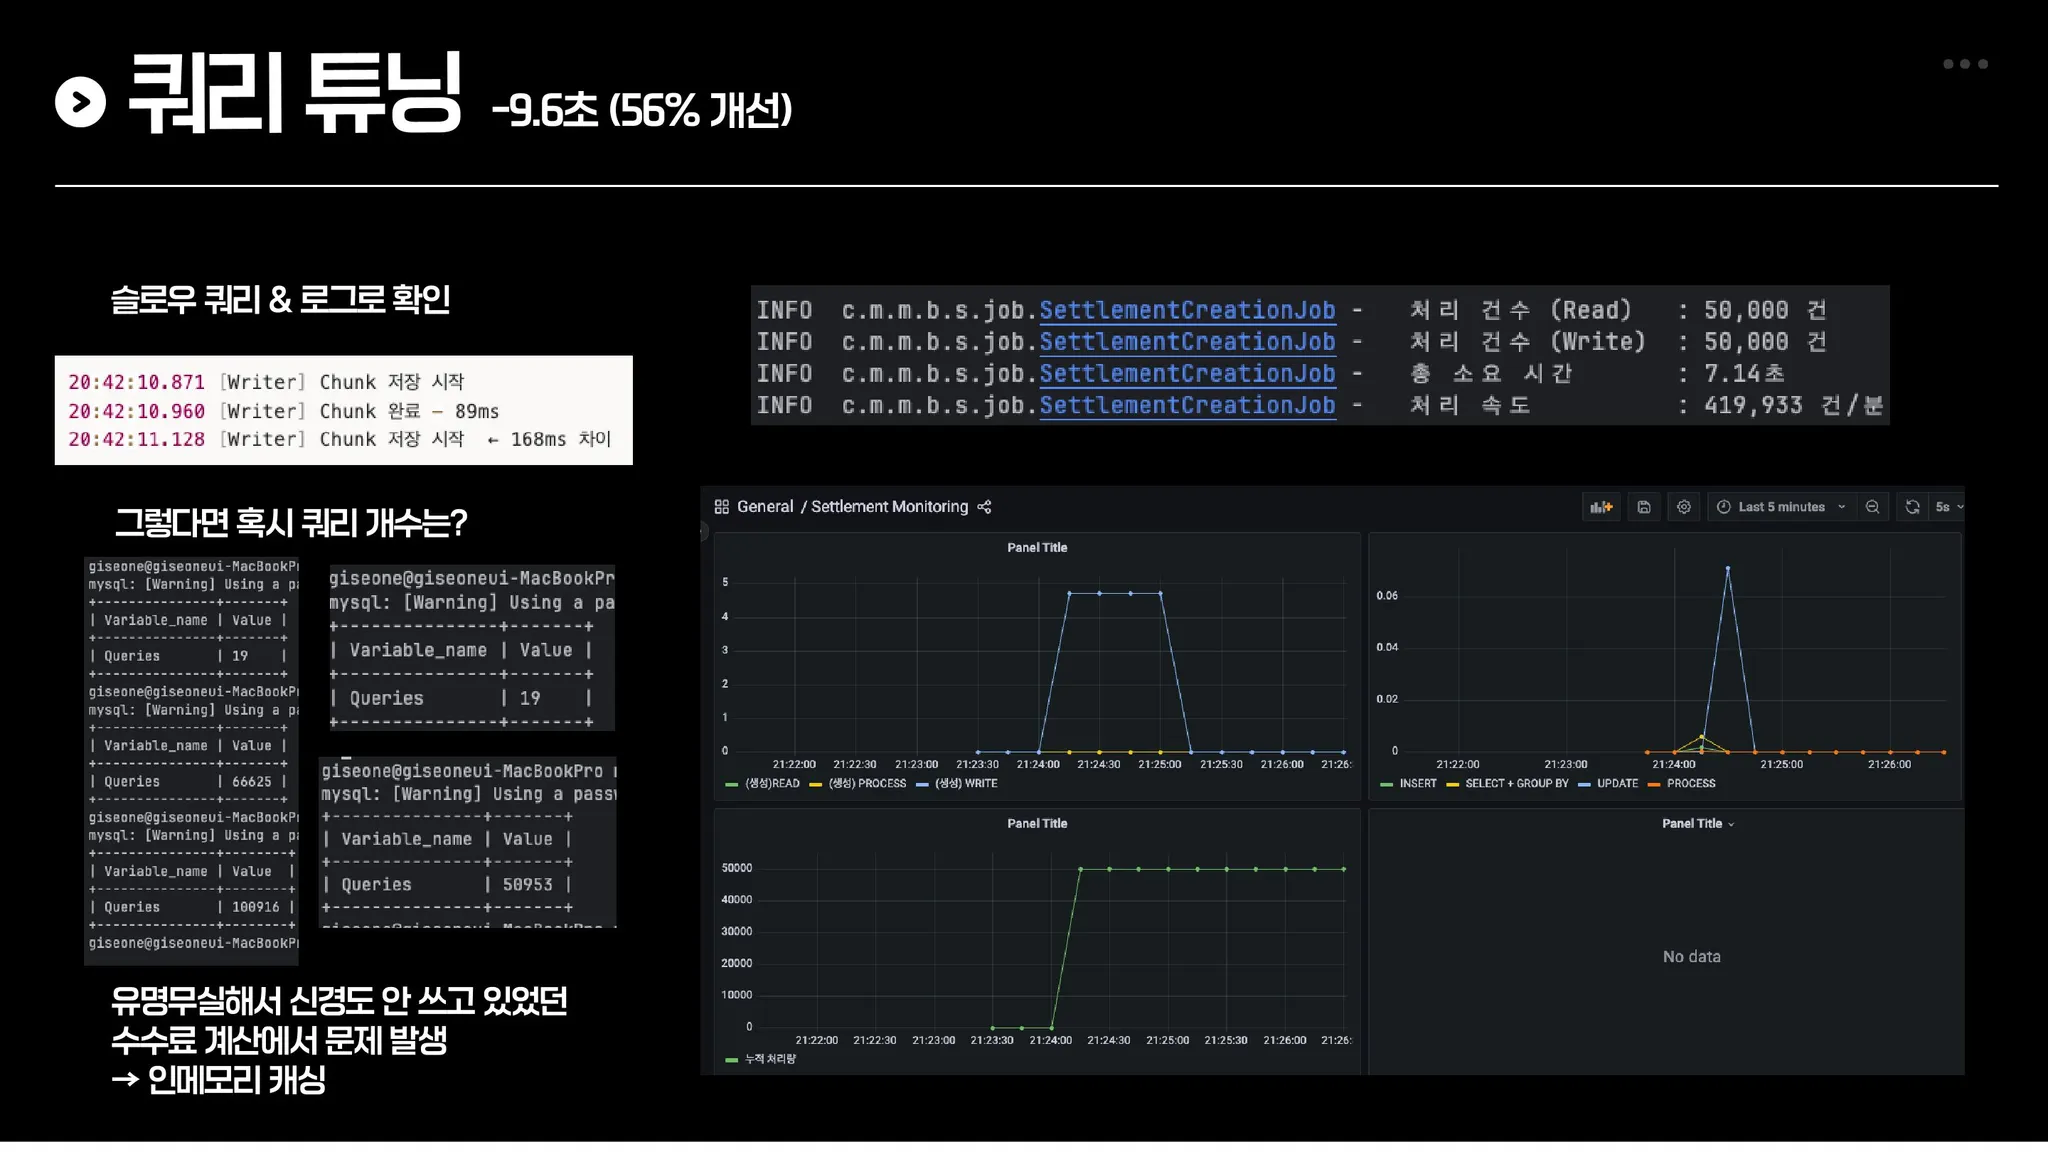Click the share dashboard icon
The width and height of the screenshot is (2048, 1152).
click(x=985, y=507)
